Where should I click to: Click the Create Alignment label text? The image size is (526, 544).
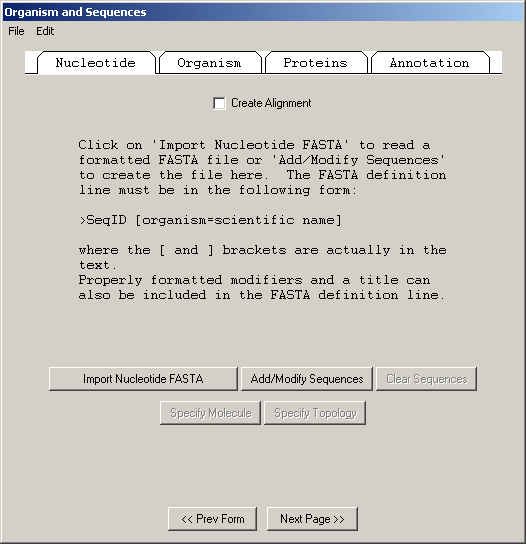pyautogui.click(x=271, y=103)
